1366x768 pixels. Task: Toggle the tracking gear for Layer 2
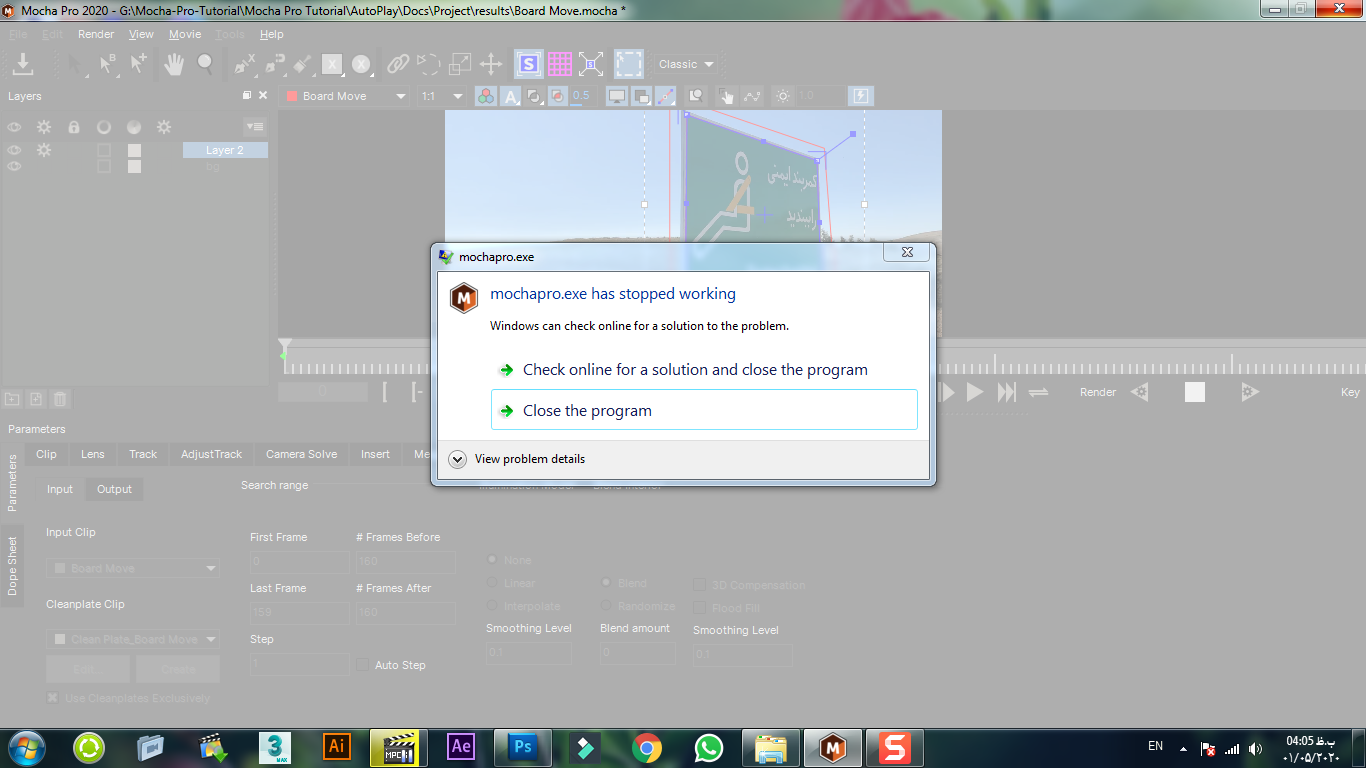coord(44,150)
